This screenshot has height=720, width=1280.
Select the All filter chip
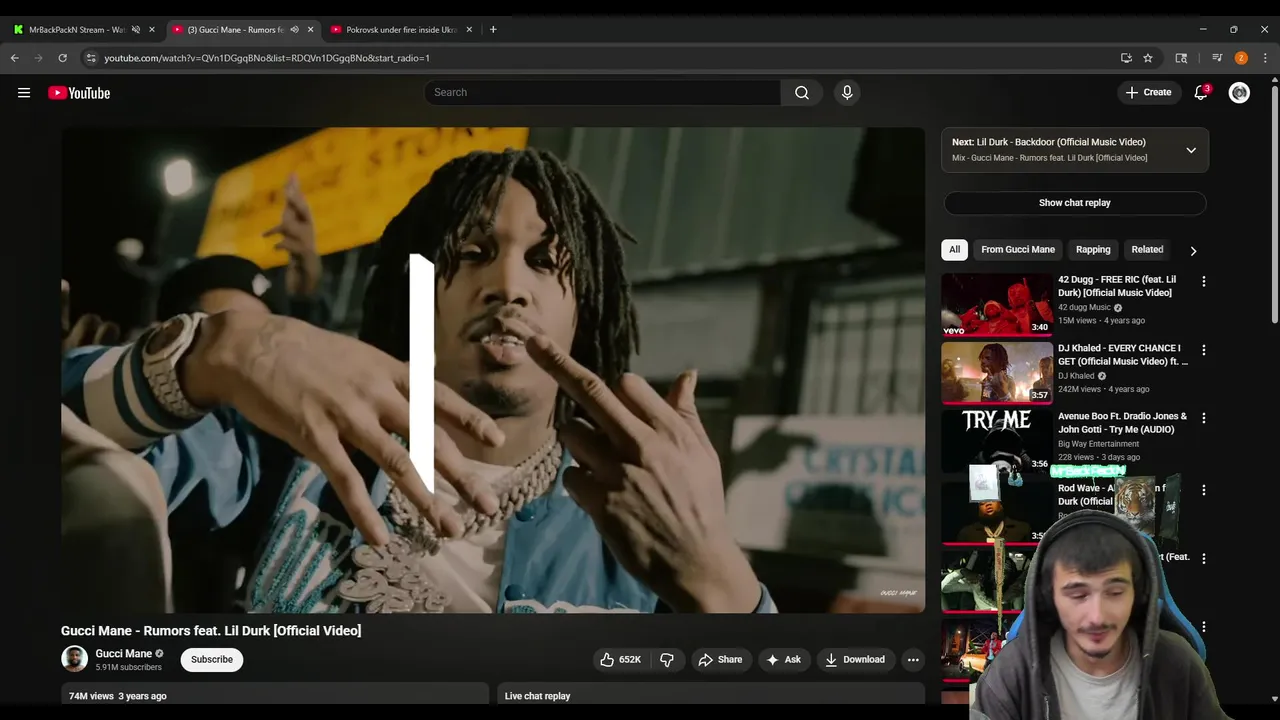(954, 250)
